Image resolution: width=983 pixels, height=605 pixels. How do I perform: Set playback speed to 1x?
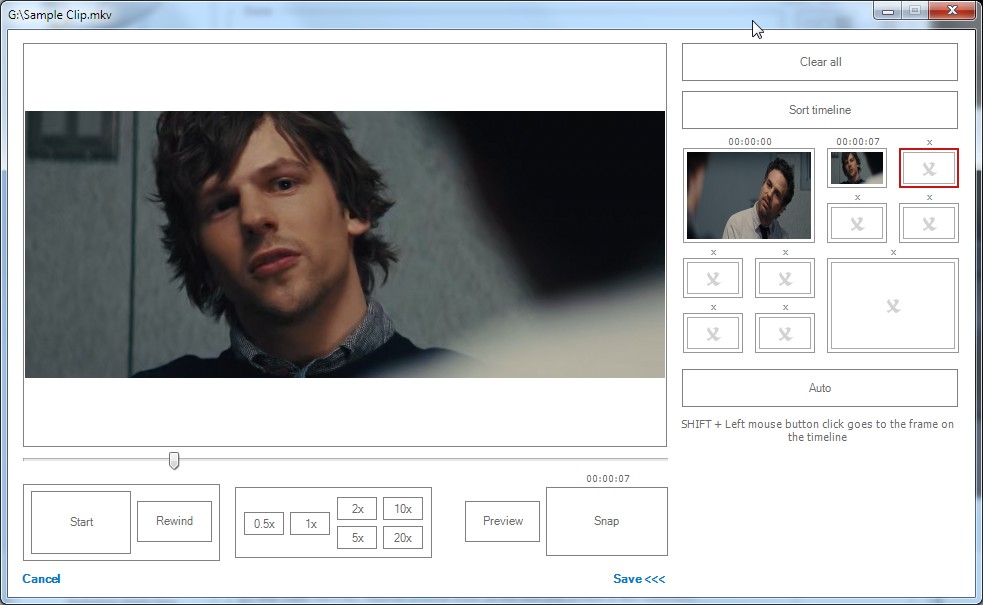(x=310, y=524)
